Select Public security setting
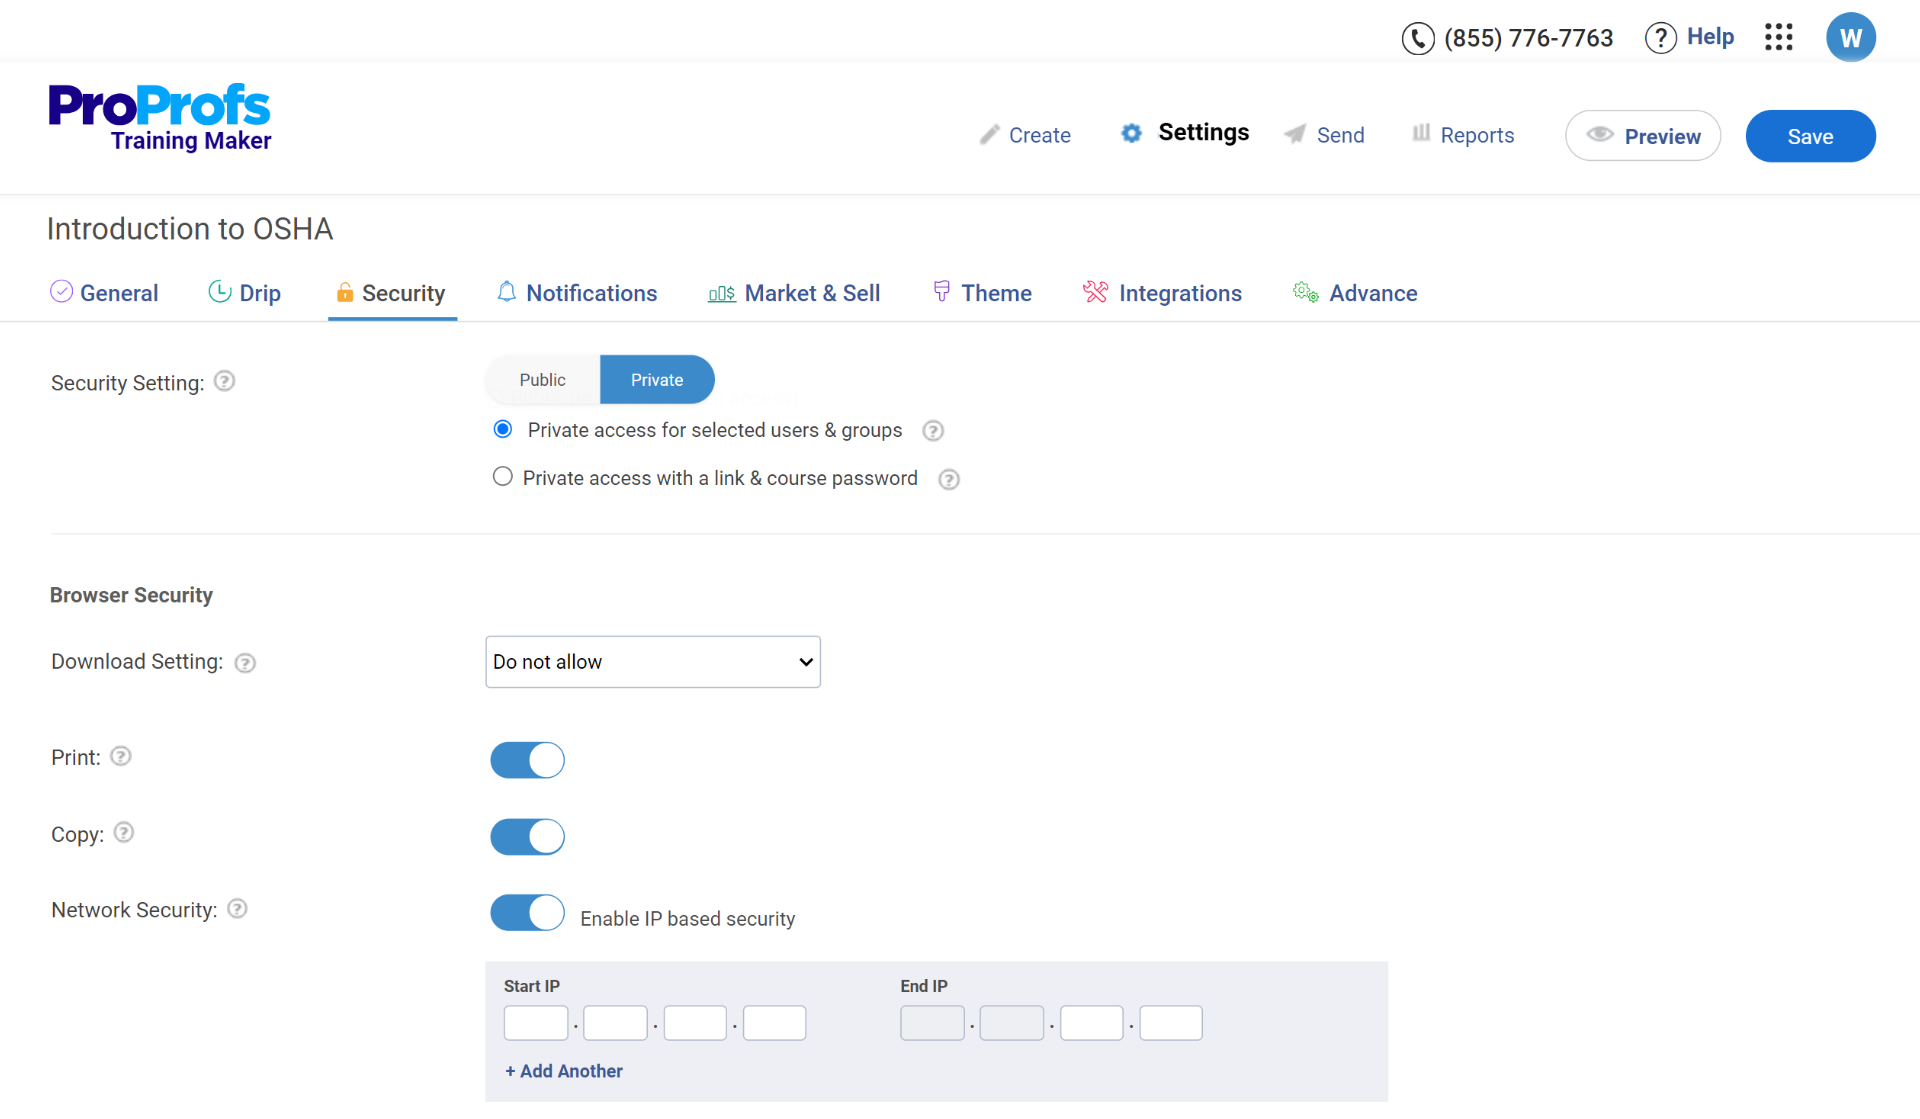This screenshot has height=1119, width=1920. pos(542,380)
